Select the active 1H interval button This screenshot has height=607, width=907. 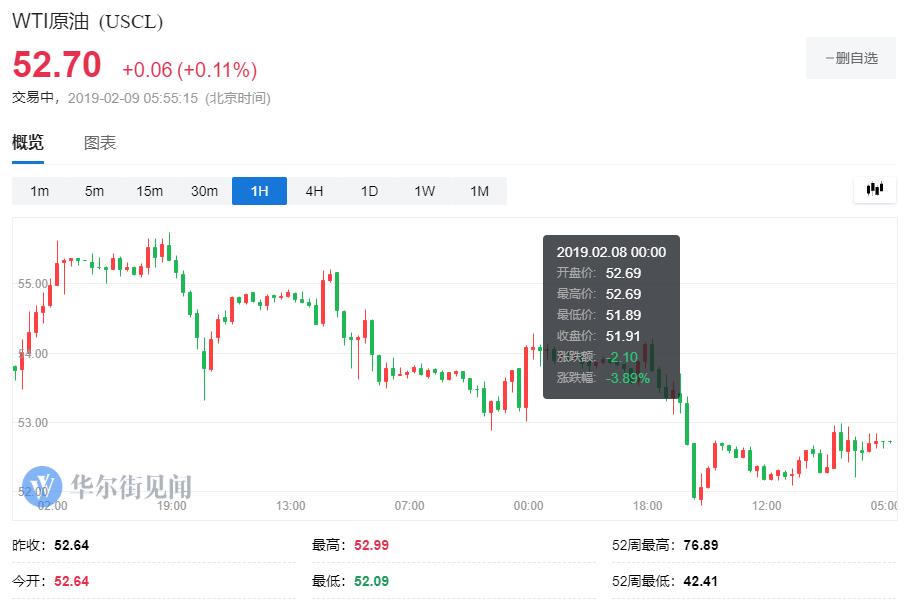coord(259,191)
